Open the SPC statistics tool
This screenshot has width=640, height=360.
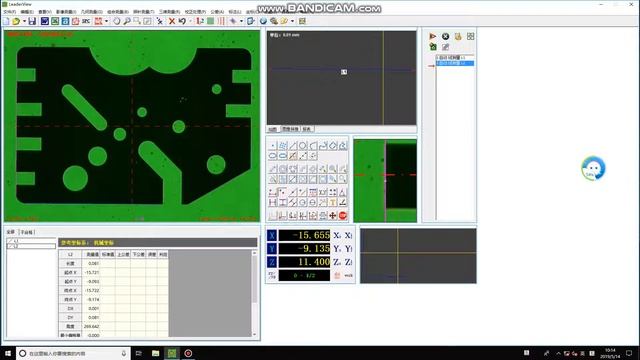click(x=86, y=21)
